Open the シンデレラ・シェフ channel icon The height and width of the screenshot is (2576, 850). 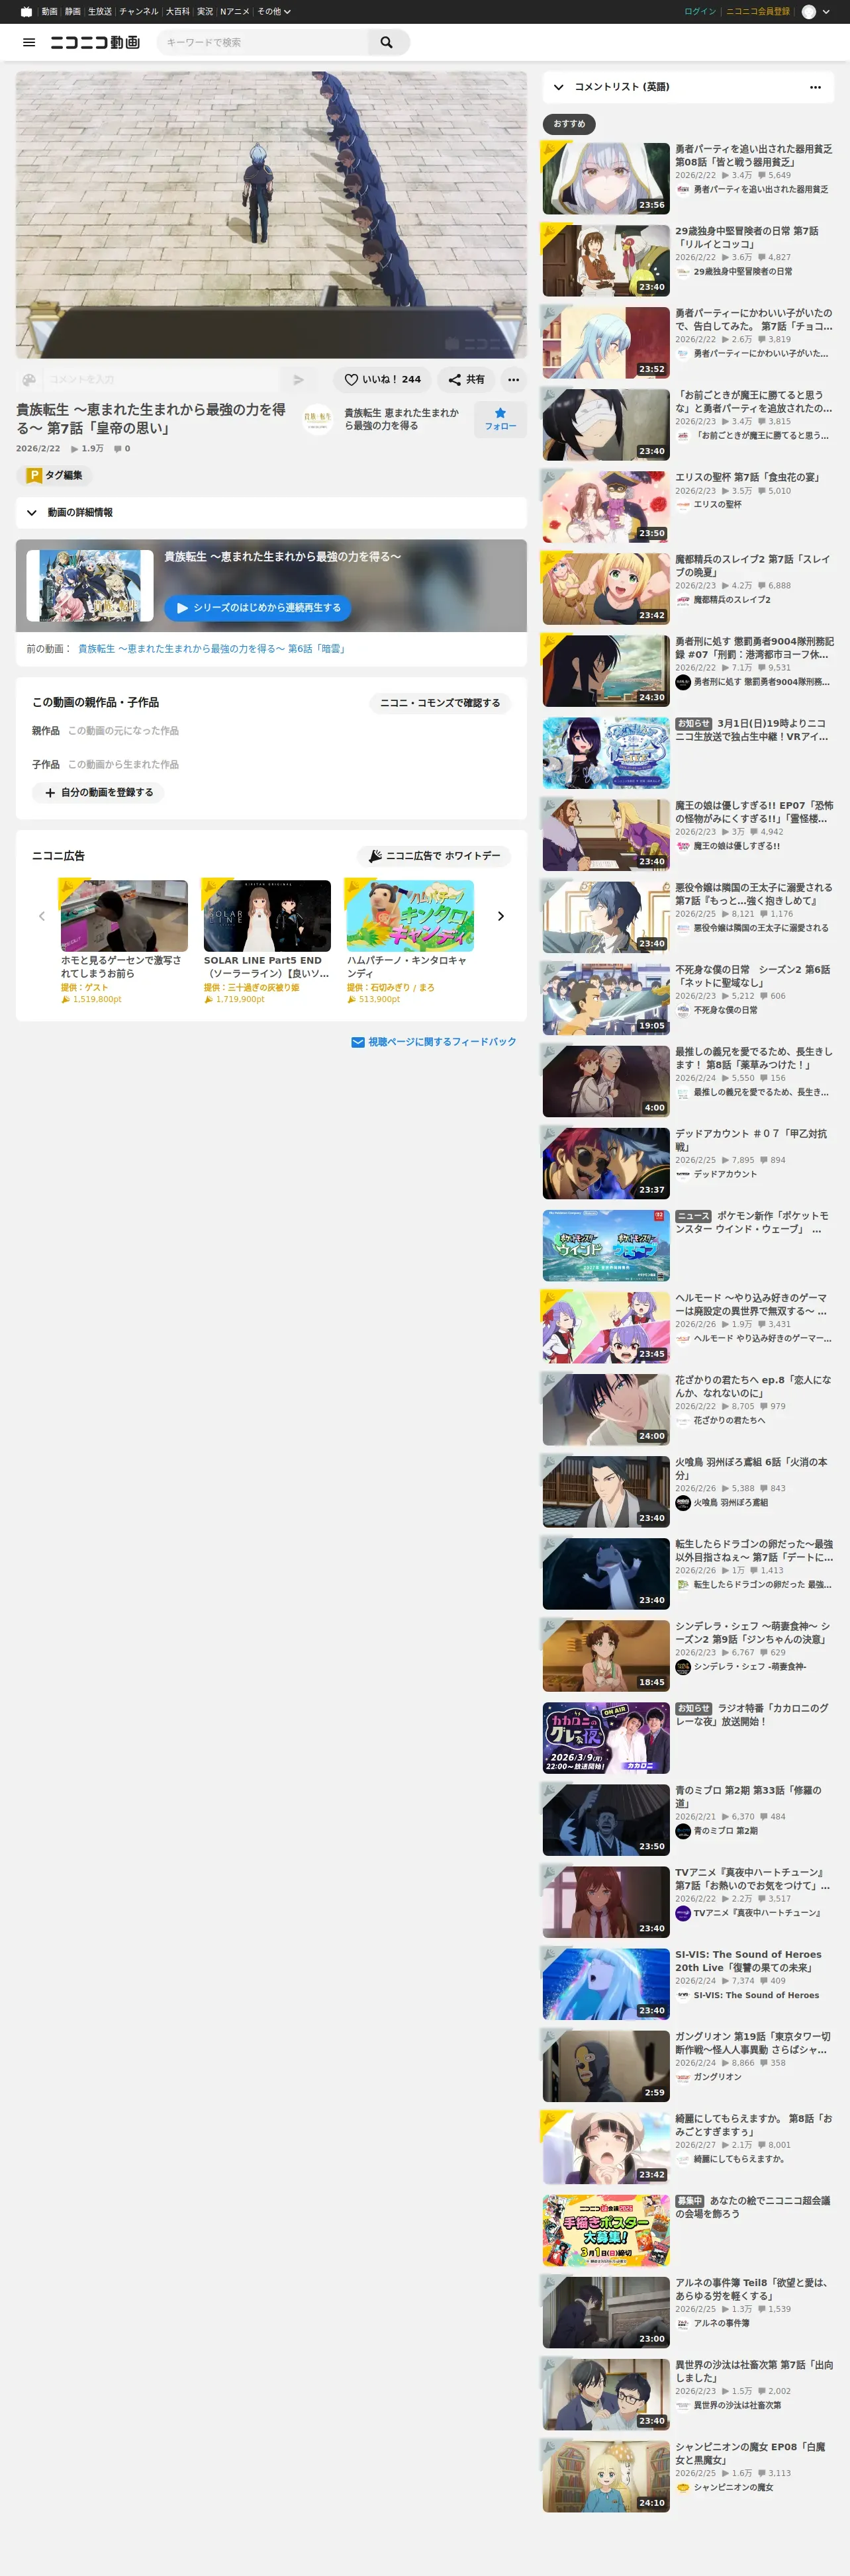(683, 1666)
